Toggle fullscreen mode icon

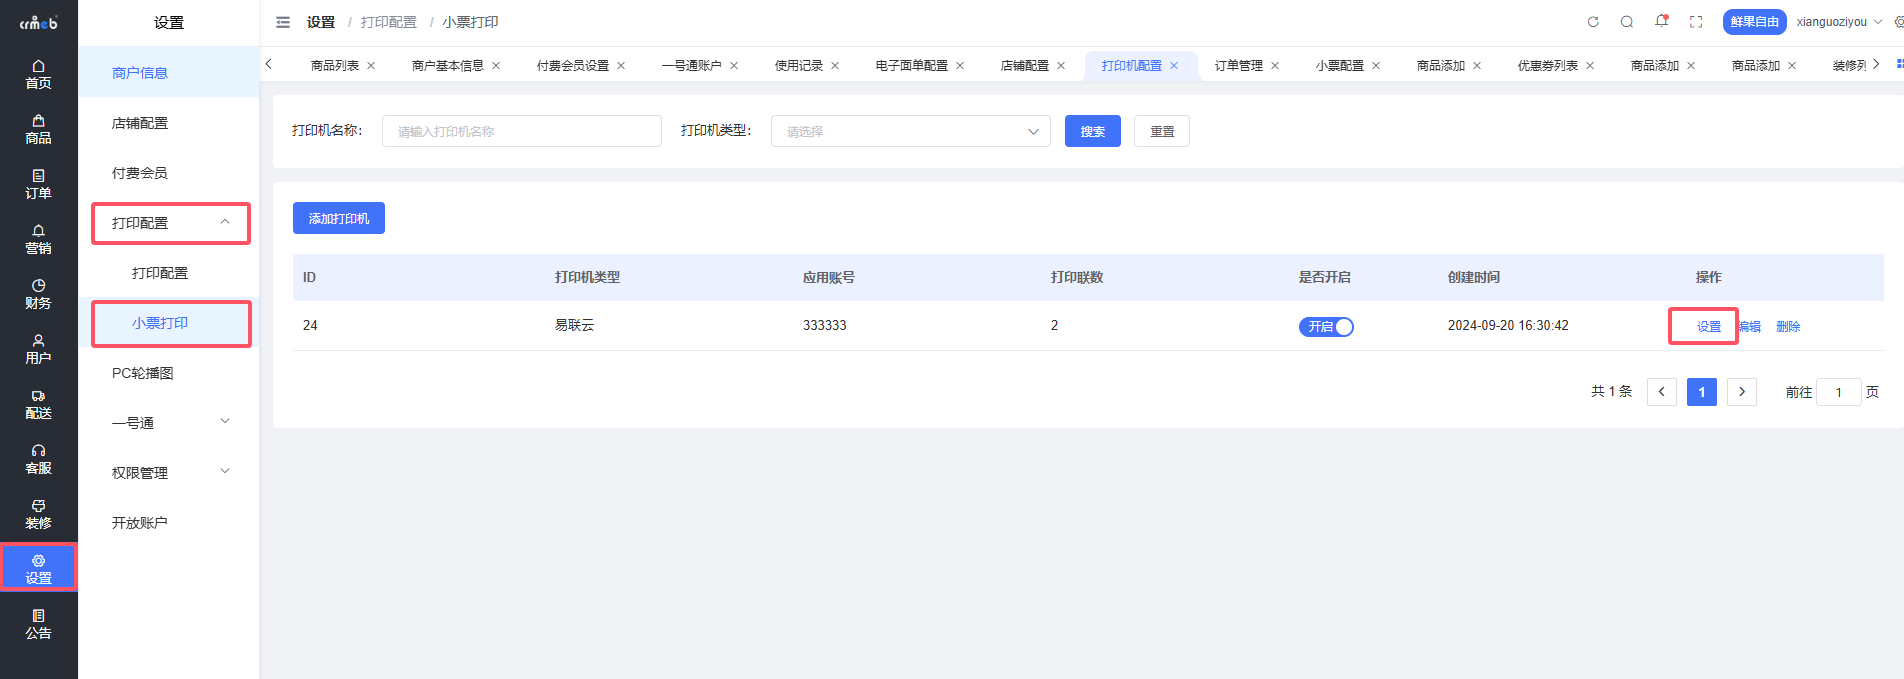(1696, 22)
